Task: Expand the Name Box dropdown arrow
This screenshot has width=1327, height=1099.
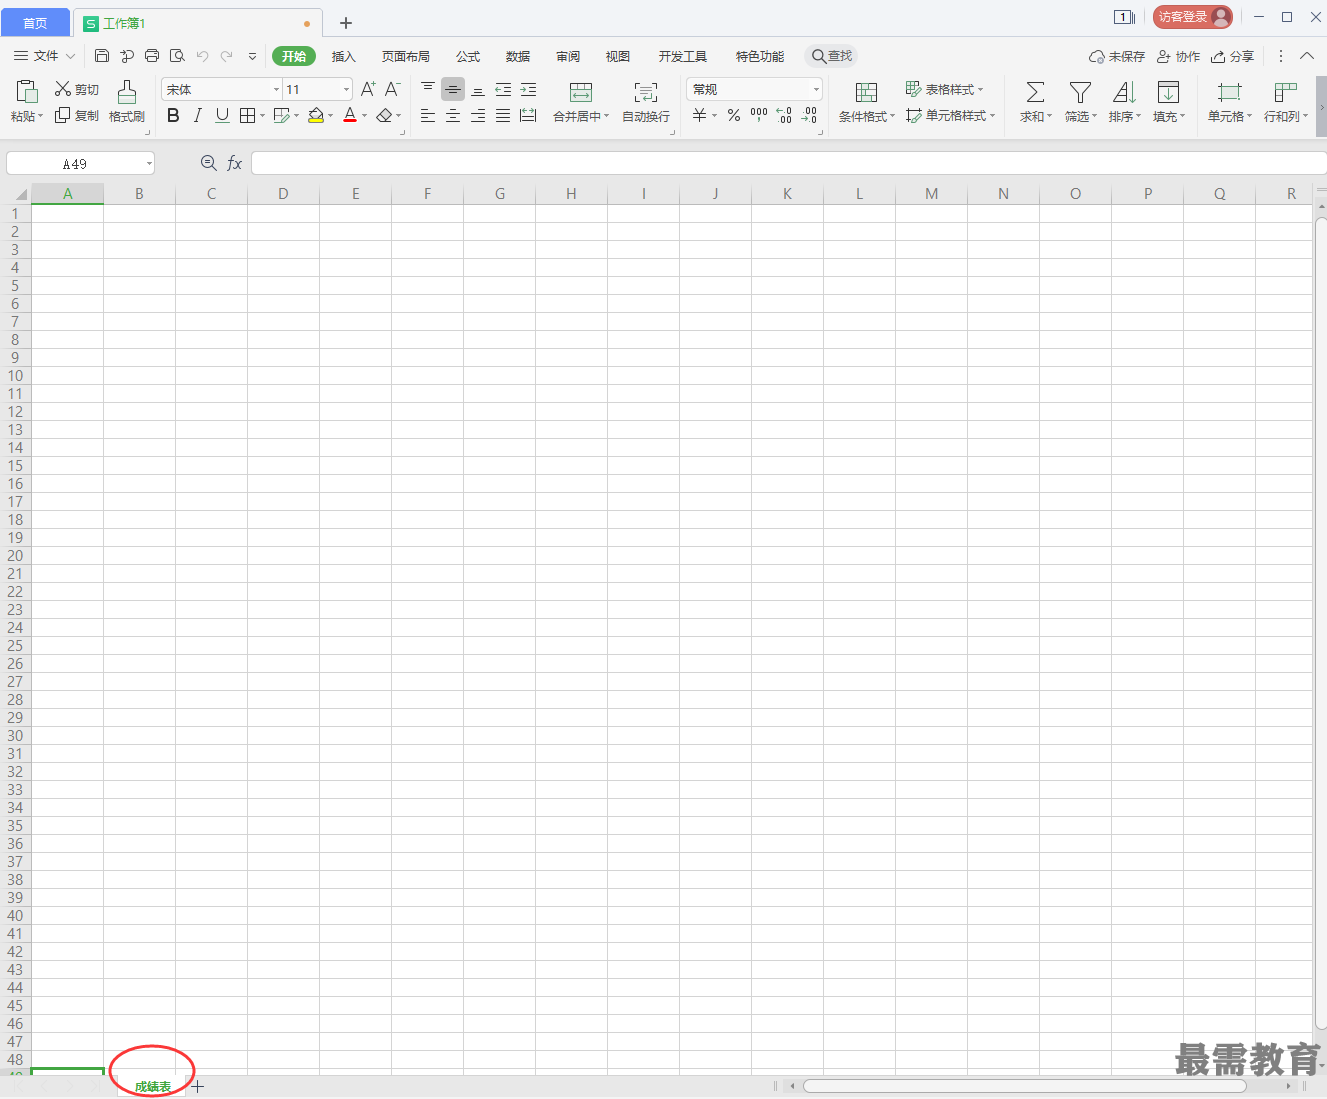Action: pyautogui.click(x=149, y=163)
